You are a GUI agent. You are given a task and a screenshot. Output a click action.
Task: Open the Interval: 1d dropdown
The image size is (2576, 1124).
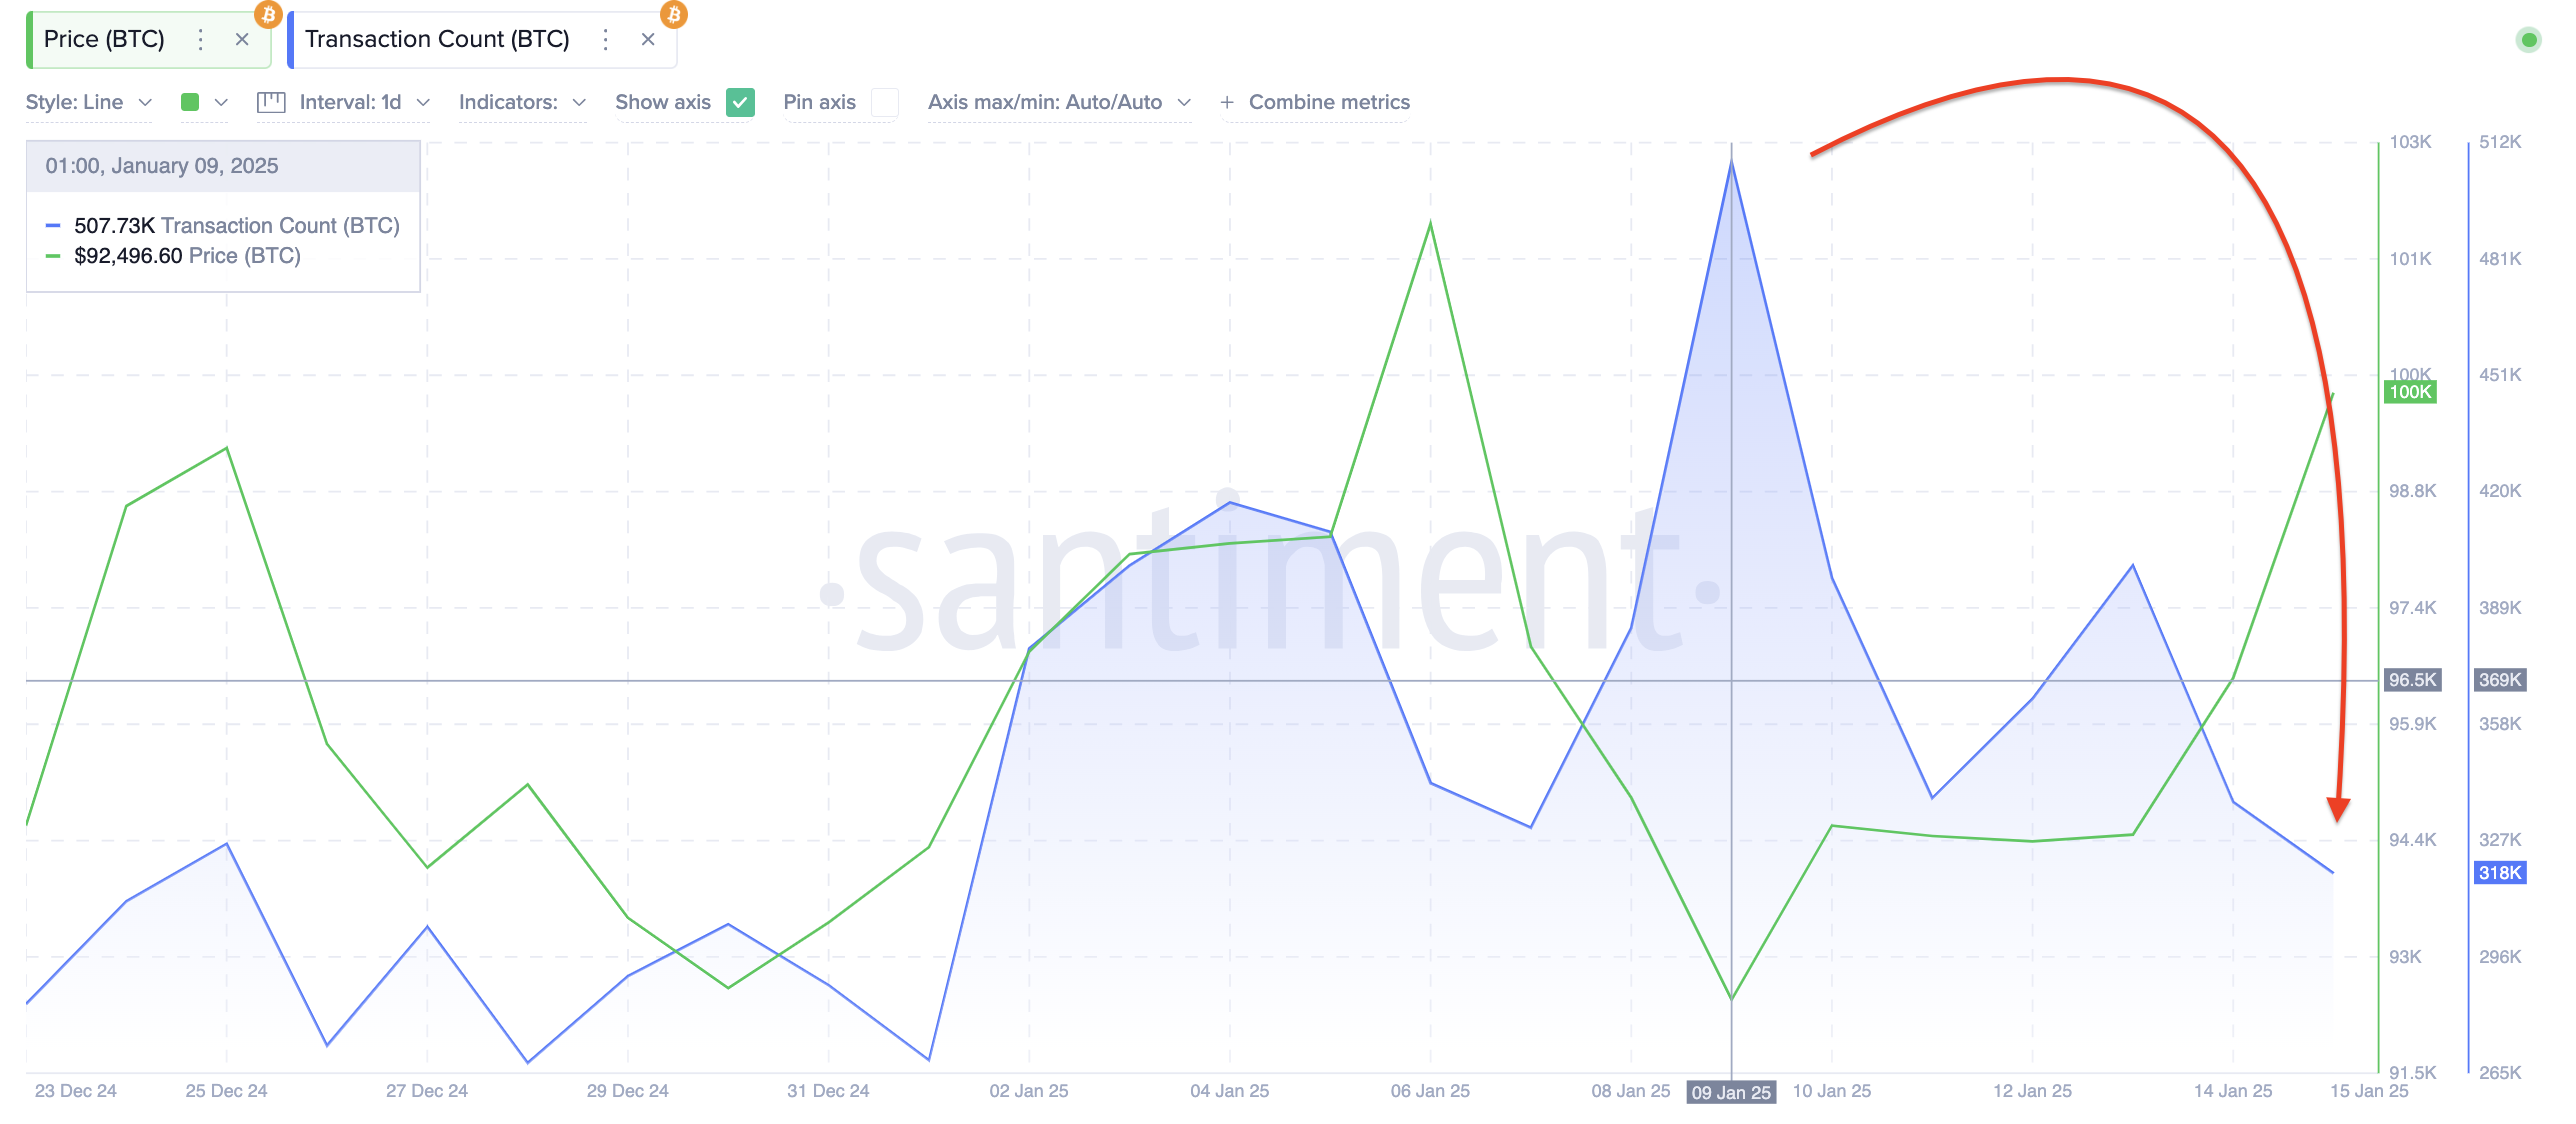364,102
